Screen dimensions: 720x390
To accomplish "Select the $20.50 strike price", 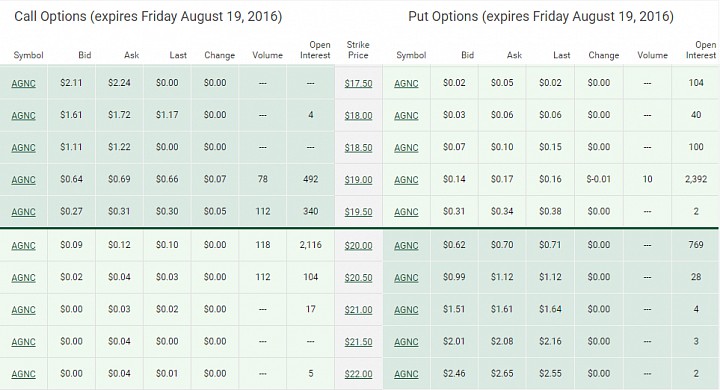I will coord(358,278).
